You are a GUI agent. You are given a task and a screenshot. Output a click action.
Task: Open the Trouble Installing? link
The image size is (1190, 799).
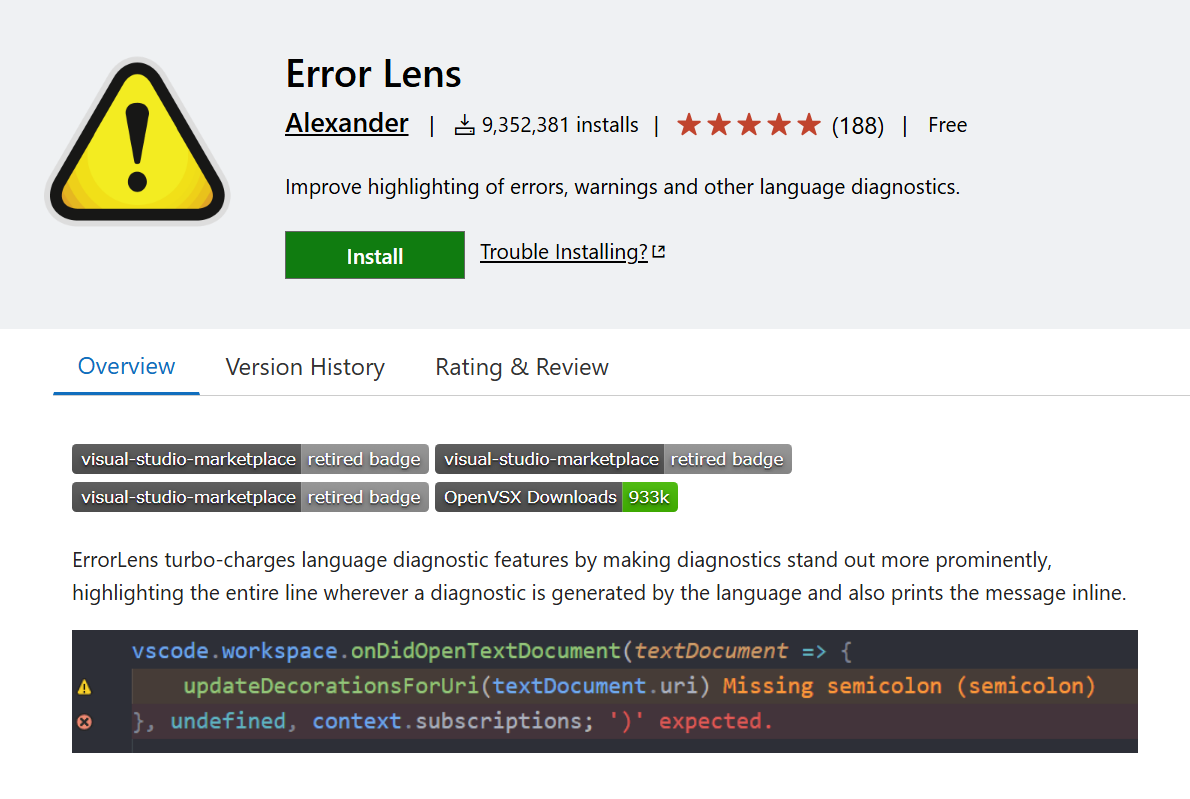click(564, 252)
